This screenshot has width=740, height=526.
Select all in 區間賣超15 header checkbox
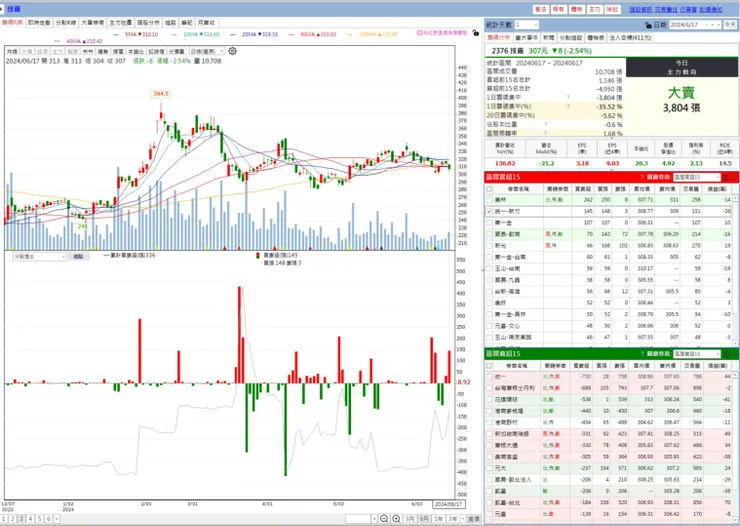pos(489,366)
